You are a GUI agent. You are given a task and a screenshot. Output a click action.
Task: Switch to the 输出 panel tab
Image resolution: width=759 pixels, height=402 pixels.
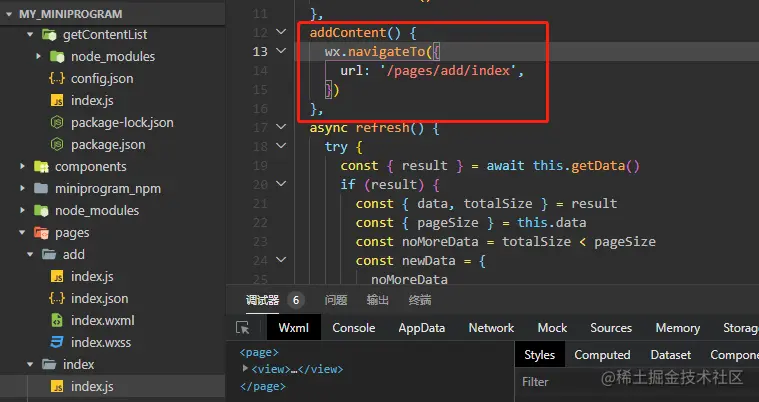378,300
